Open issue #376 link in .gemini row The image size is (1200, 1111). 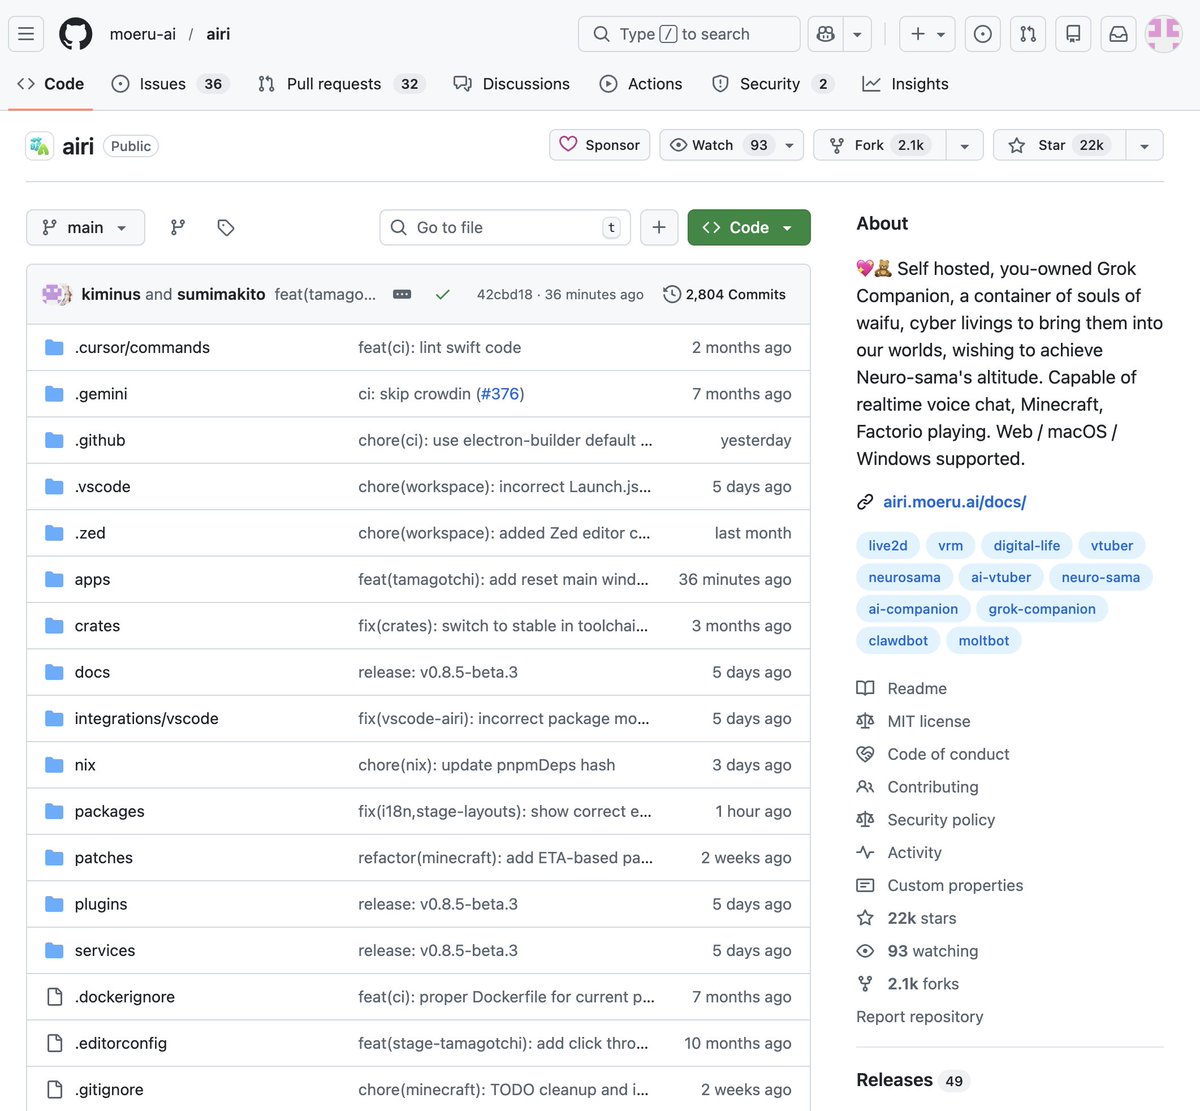500,394
